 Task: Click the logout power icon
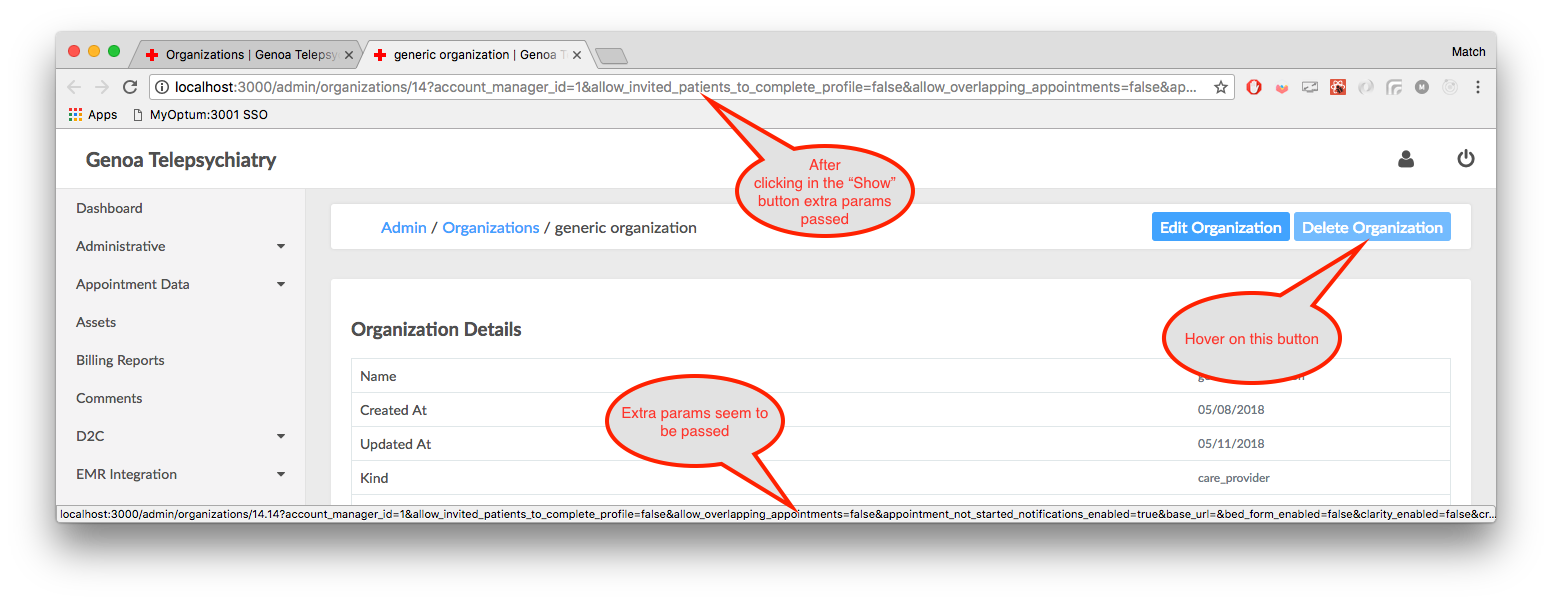pyautogui.click(x=1466, y=158)
